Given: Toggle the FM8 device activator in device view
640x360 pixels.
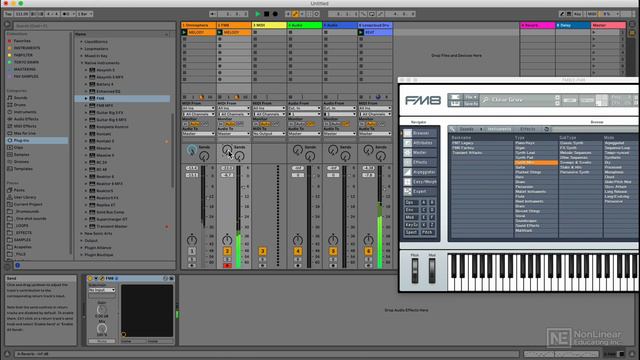Looking at the screenshot, I should 90,278.
